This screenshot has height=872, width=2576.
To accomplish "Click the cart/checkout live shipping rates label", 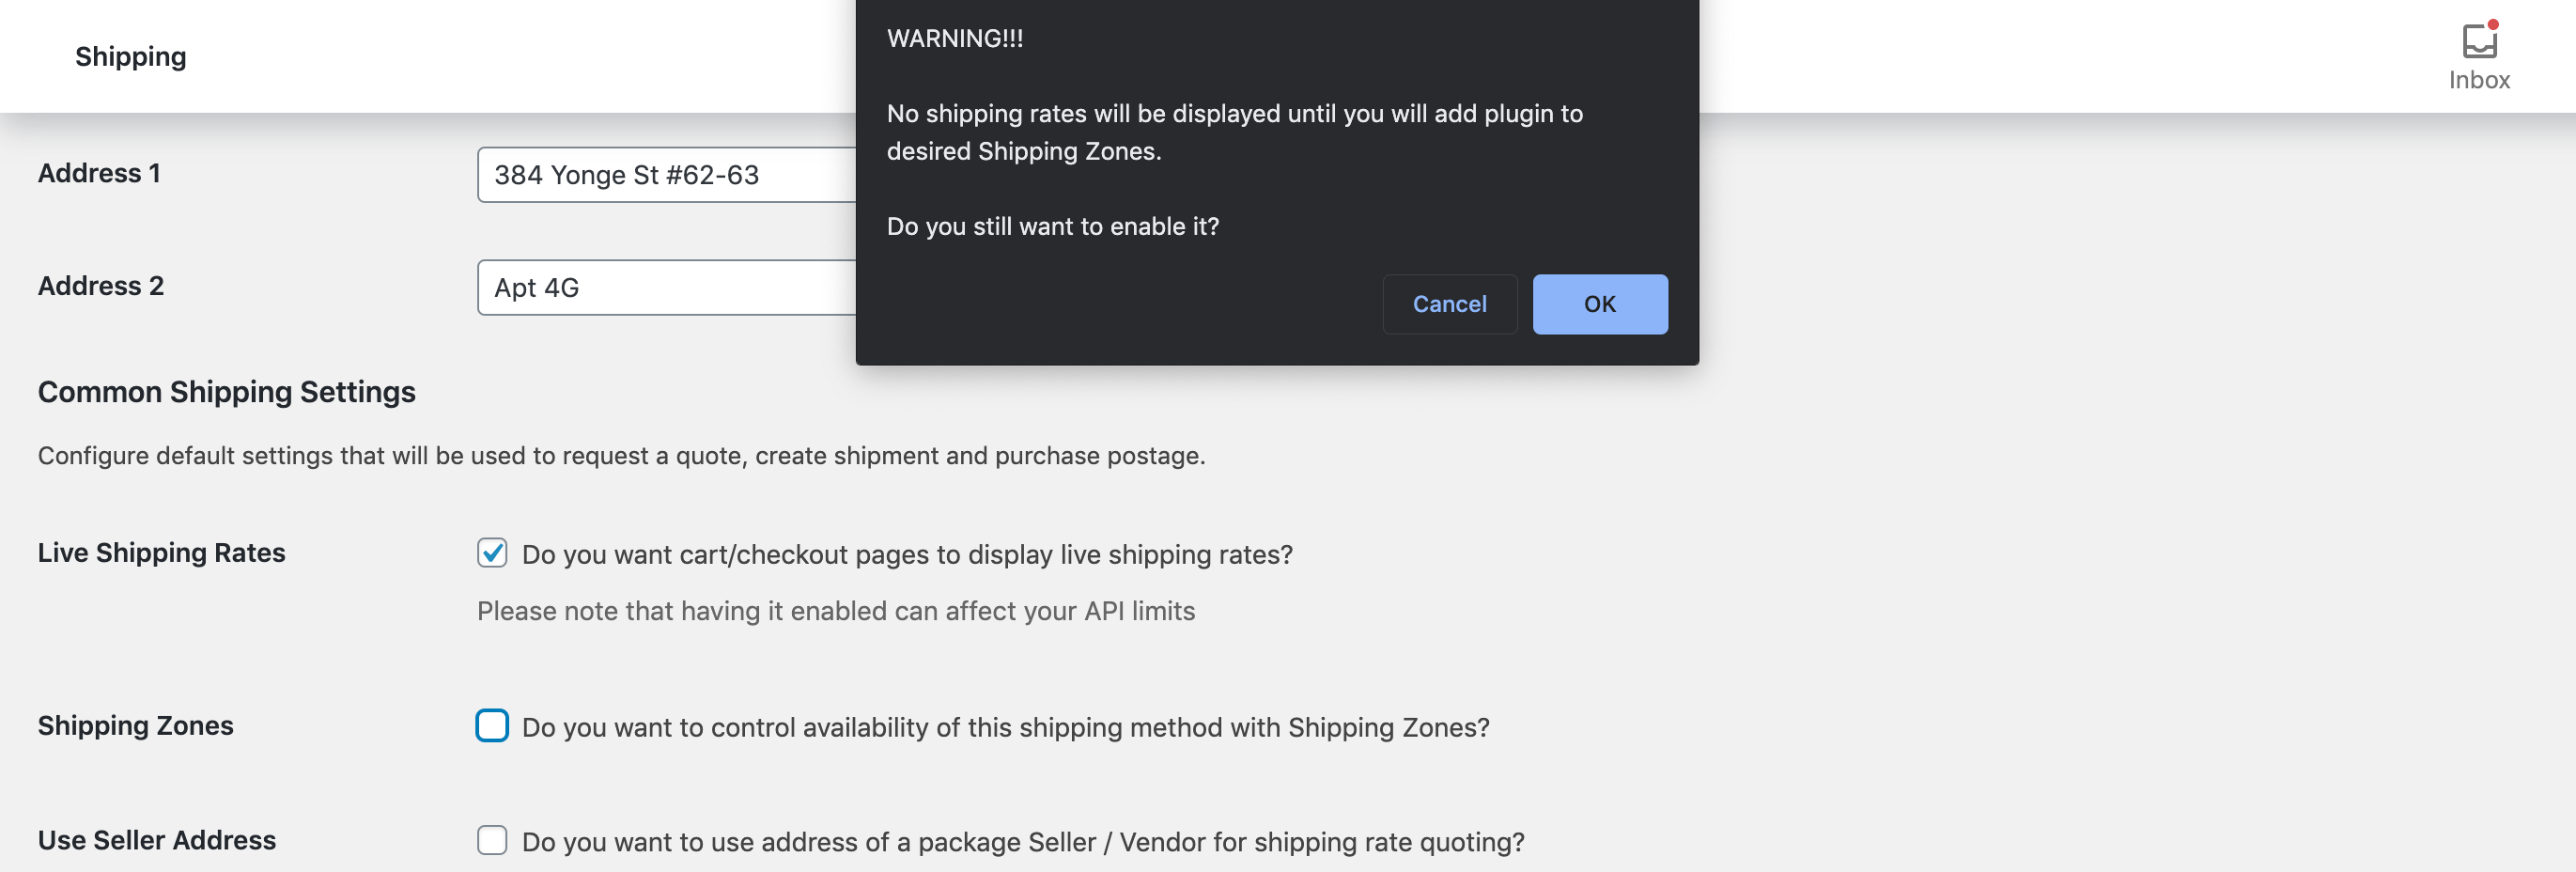I will point(906,555).
